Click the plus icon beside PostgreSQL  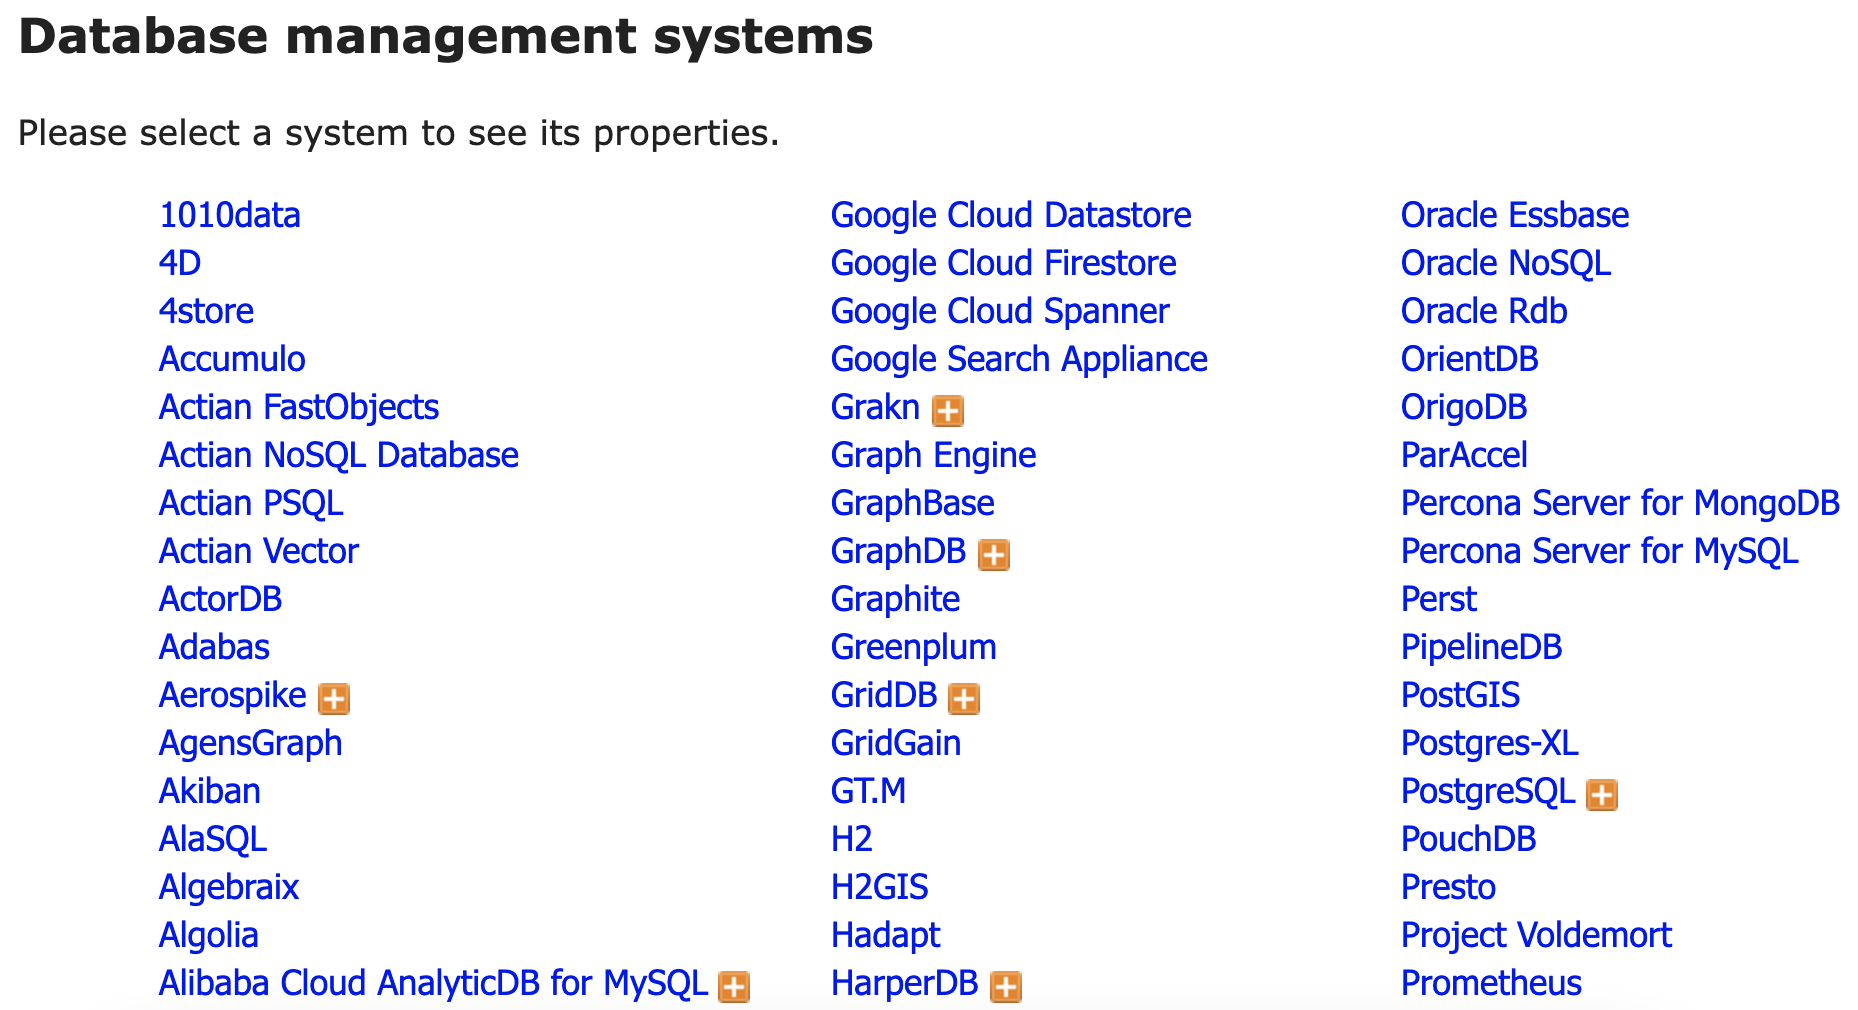[x=1601, y=794]
